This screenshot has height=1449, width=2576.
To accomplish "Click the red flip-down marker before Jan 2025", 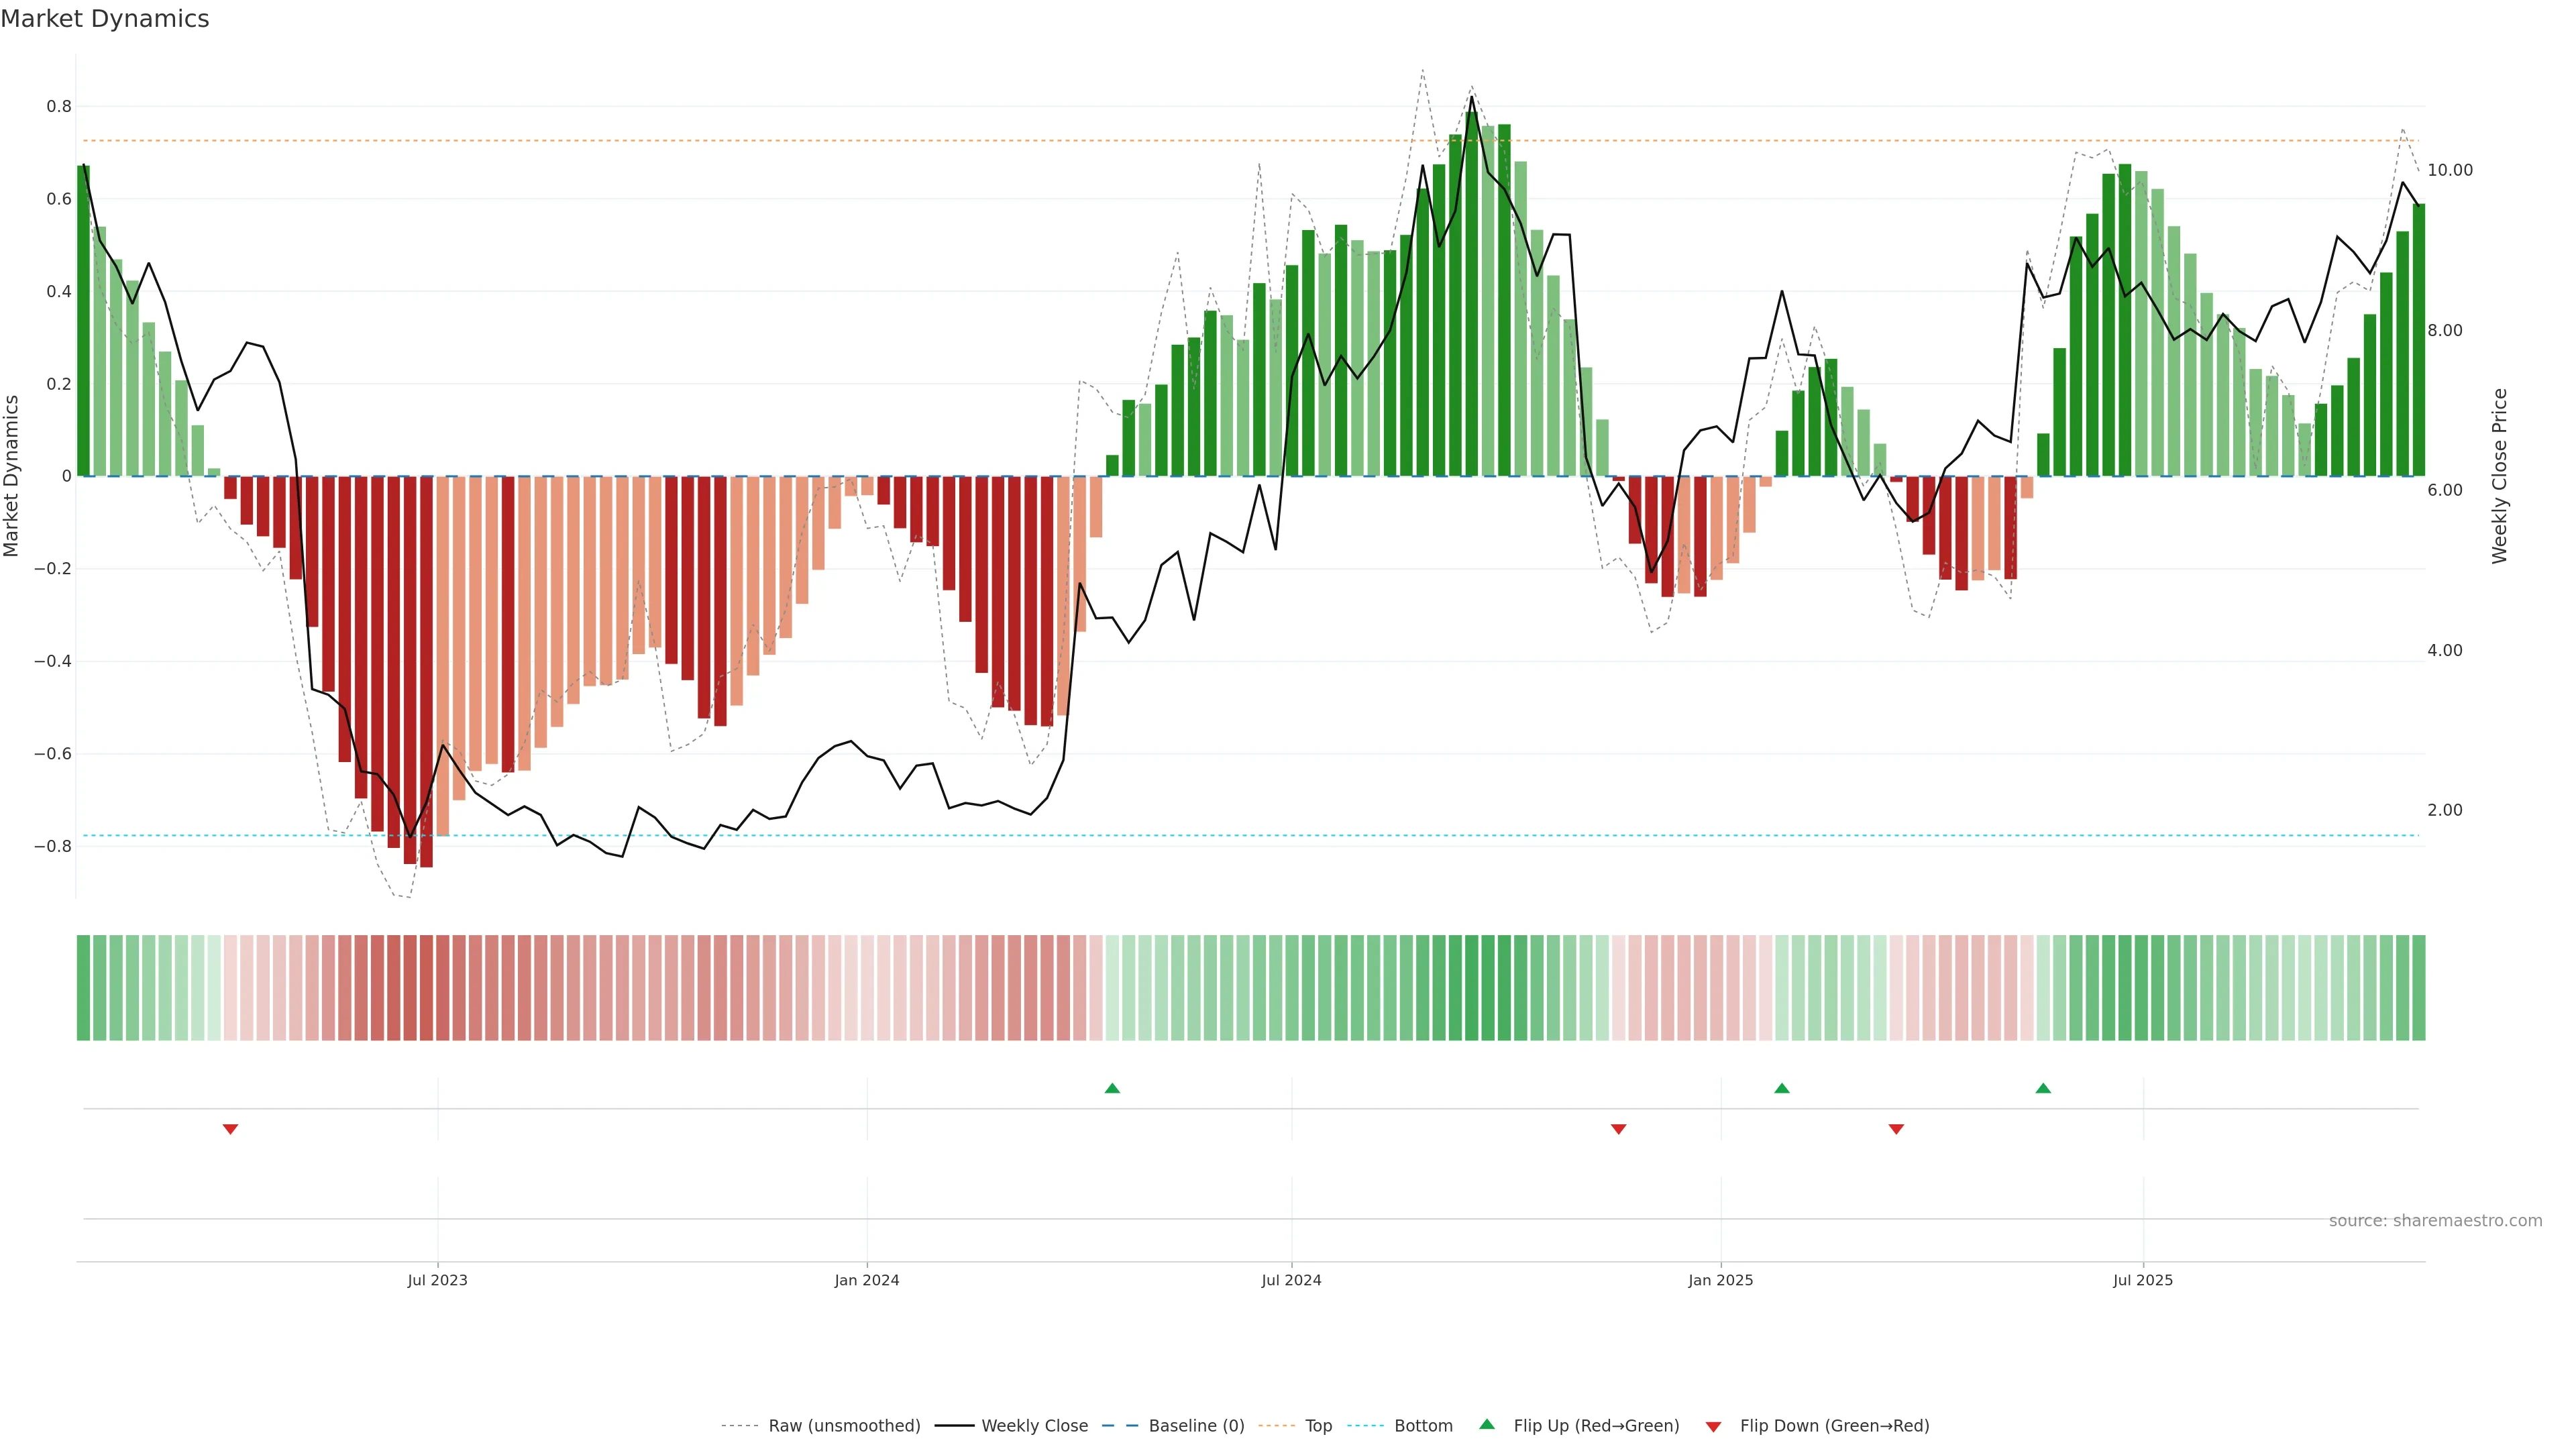I will coord(1618,1129).
